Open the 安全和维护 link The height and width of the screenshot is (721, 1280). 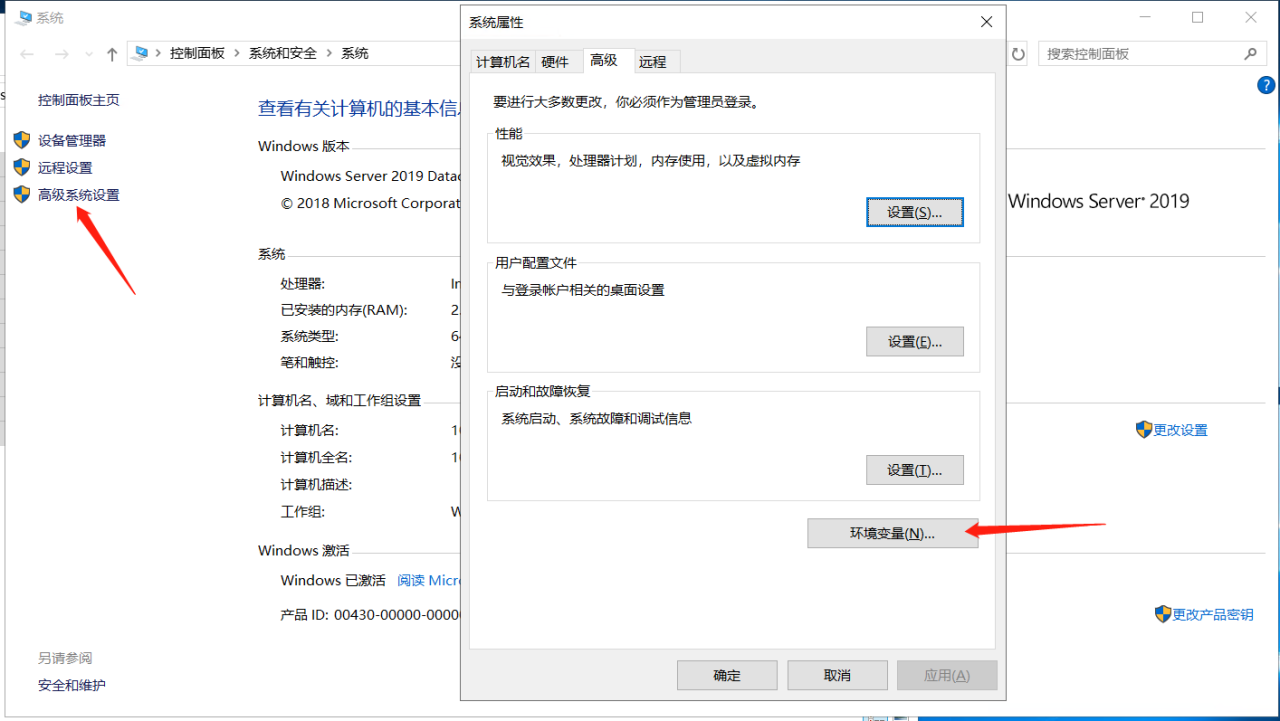[72, 685]
